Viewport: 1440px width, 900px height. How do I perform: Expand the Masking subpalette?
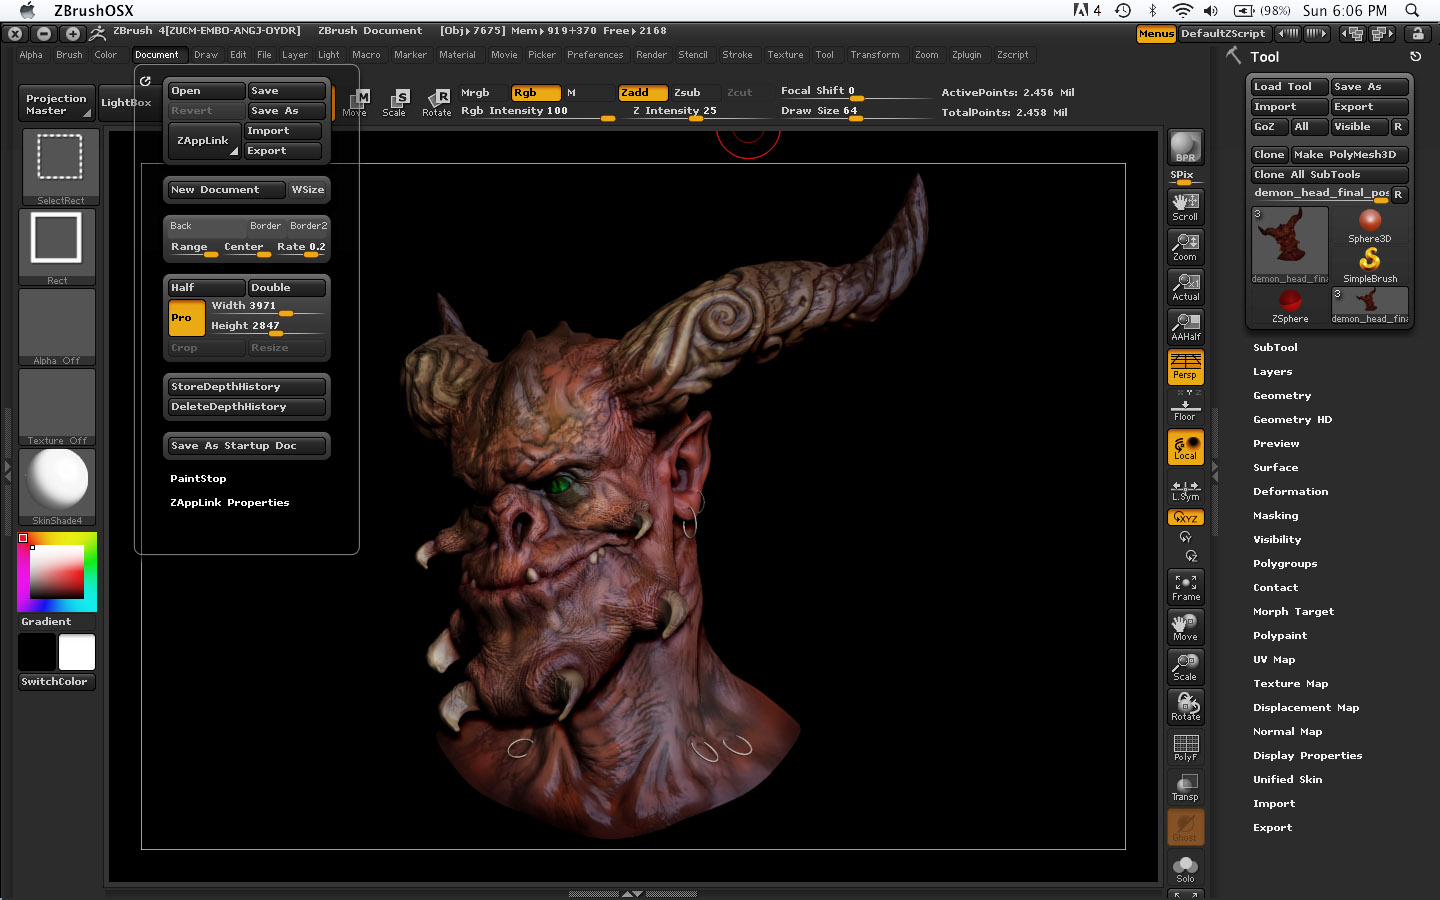coord(1275,516)
